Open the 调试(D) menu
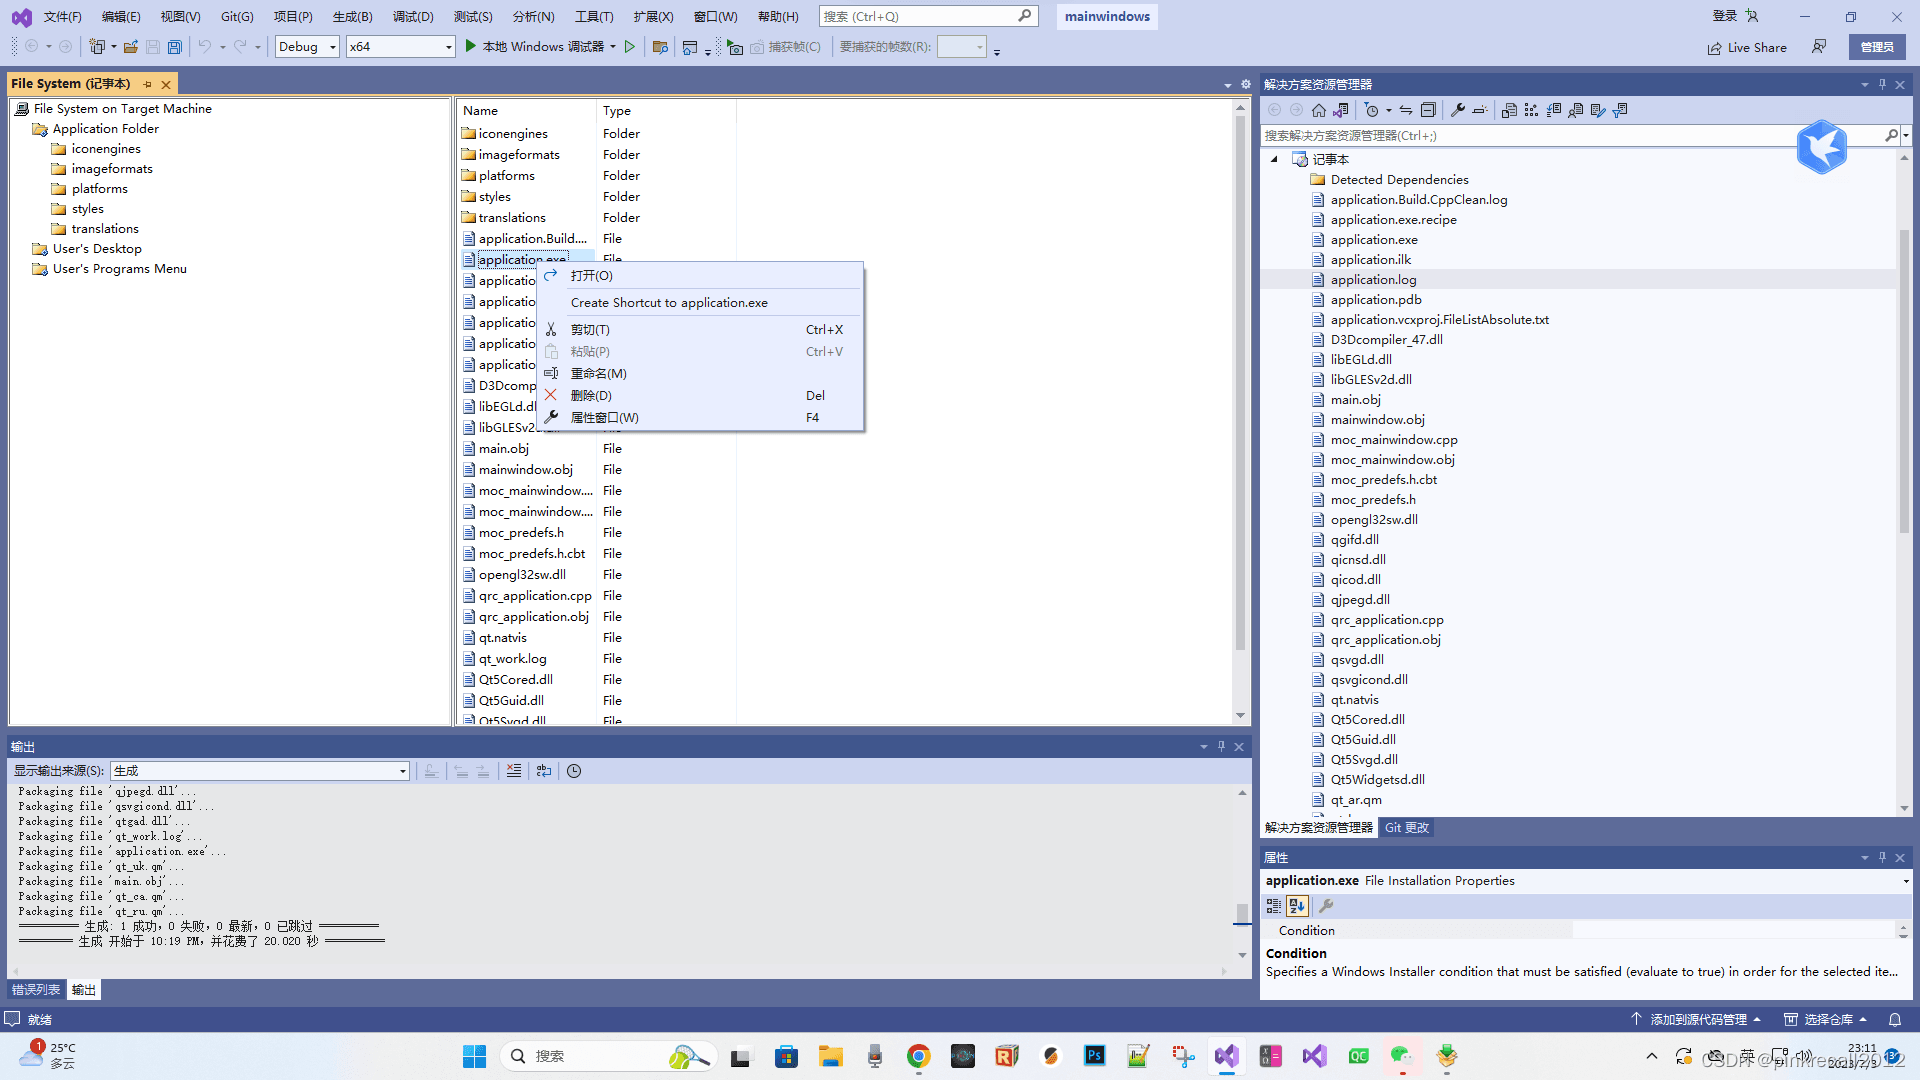Image resolution: width=1920 pixels, height=1080 pixels. [413, 16]
